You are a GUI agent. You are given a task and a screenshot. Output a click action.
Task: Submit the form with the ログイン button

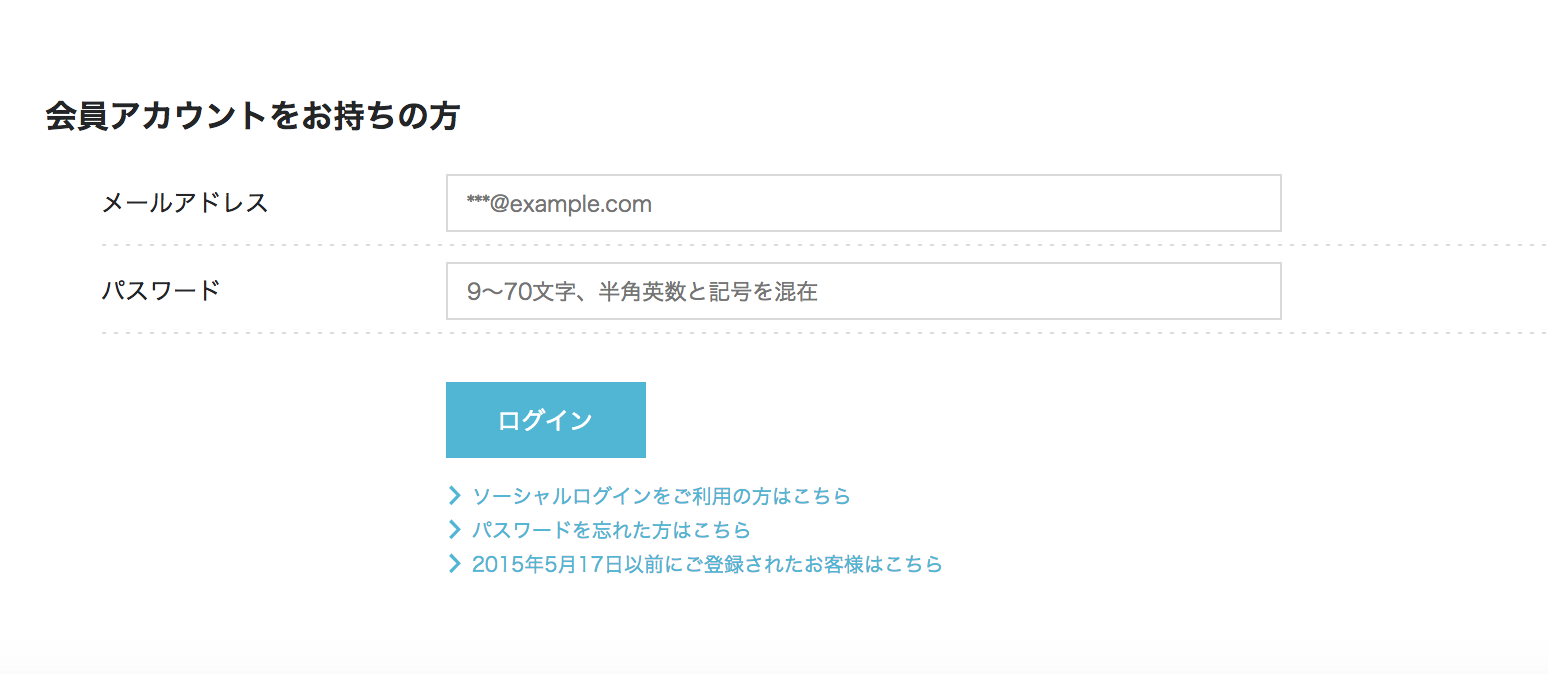click(x=545, y=420)
